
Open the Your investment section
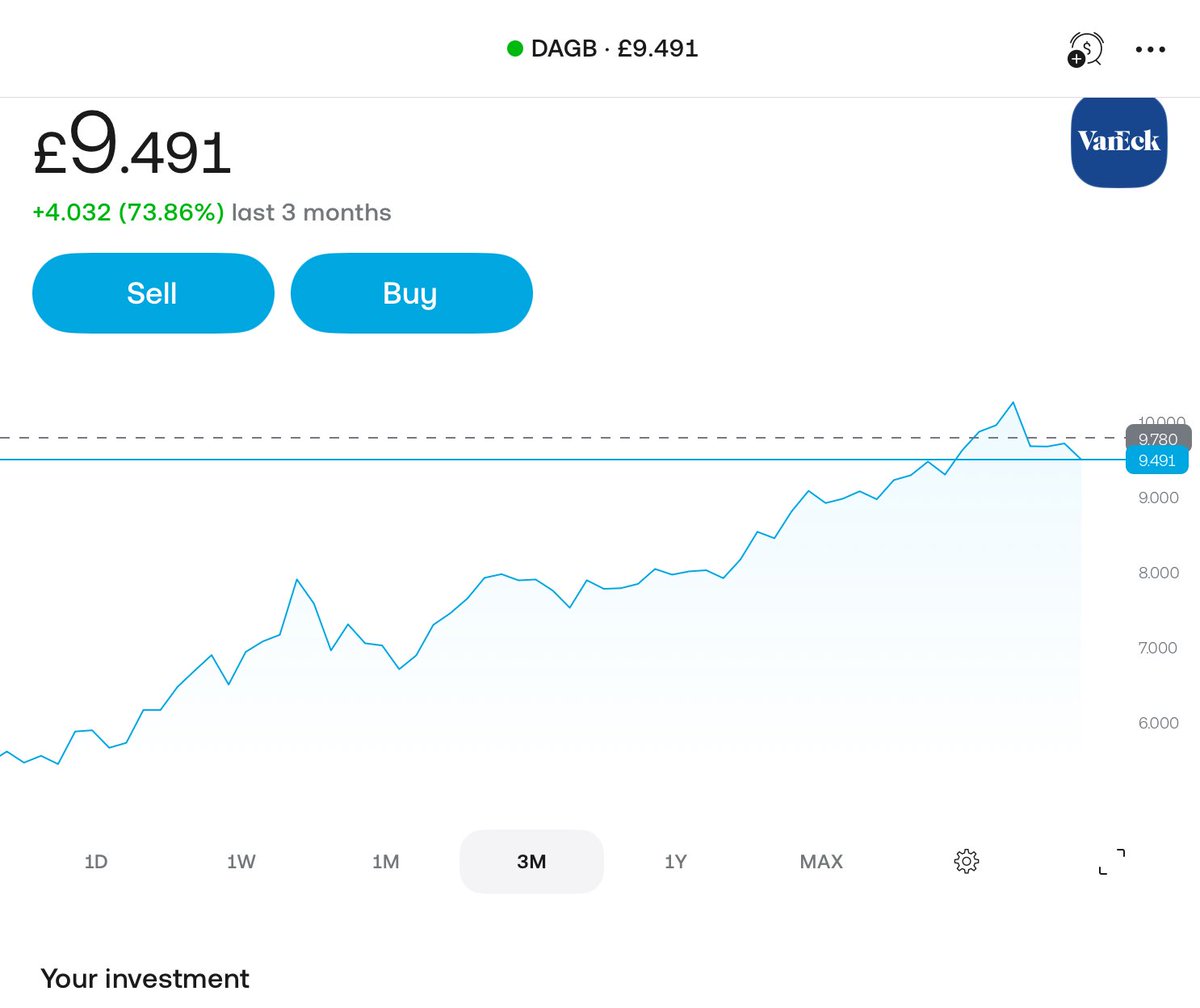click(x=145, y=978)
